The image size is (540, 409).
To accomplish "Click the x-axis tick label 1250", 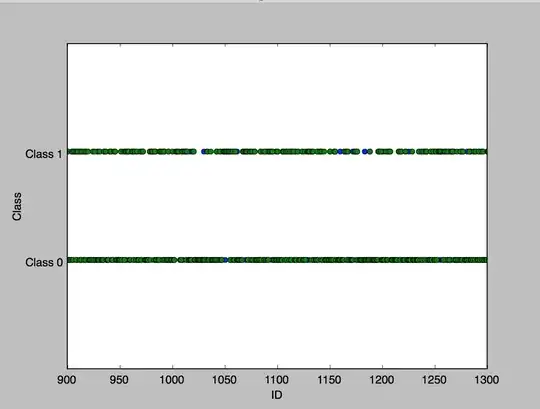I will pyautogui.click(x=434, y=380).
